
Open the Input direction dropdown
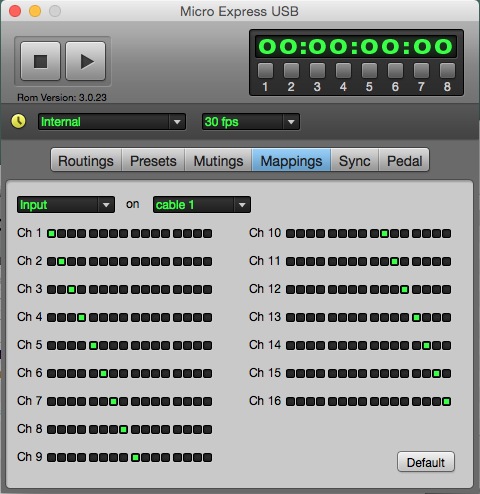[66, 205]
